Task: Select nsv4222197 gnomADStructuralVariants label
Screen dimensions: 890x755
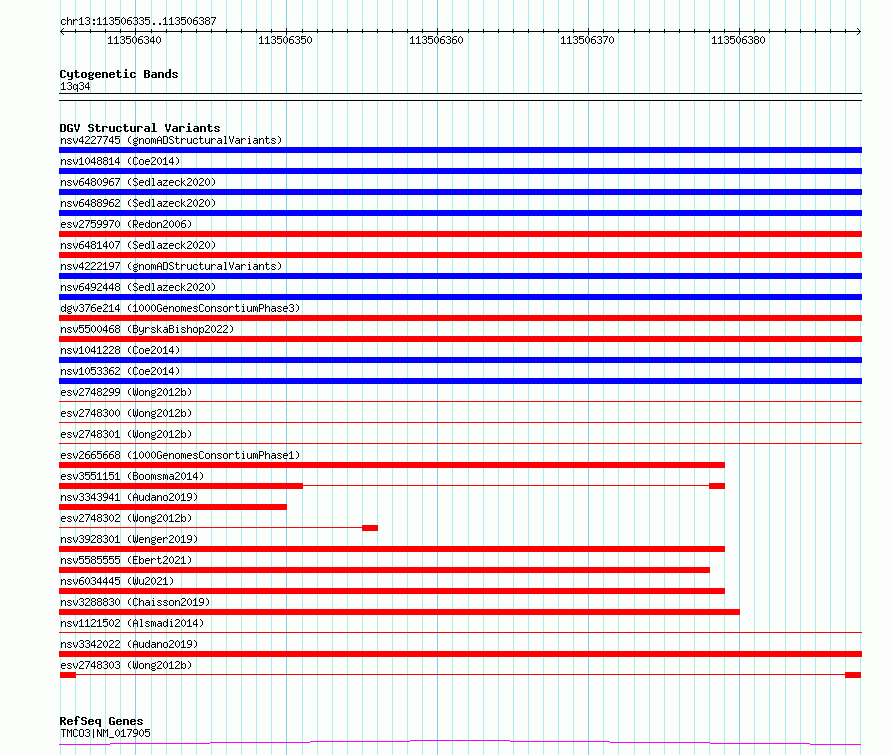Action: click(171, 266)
